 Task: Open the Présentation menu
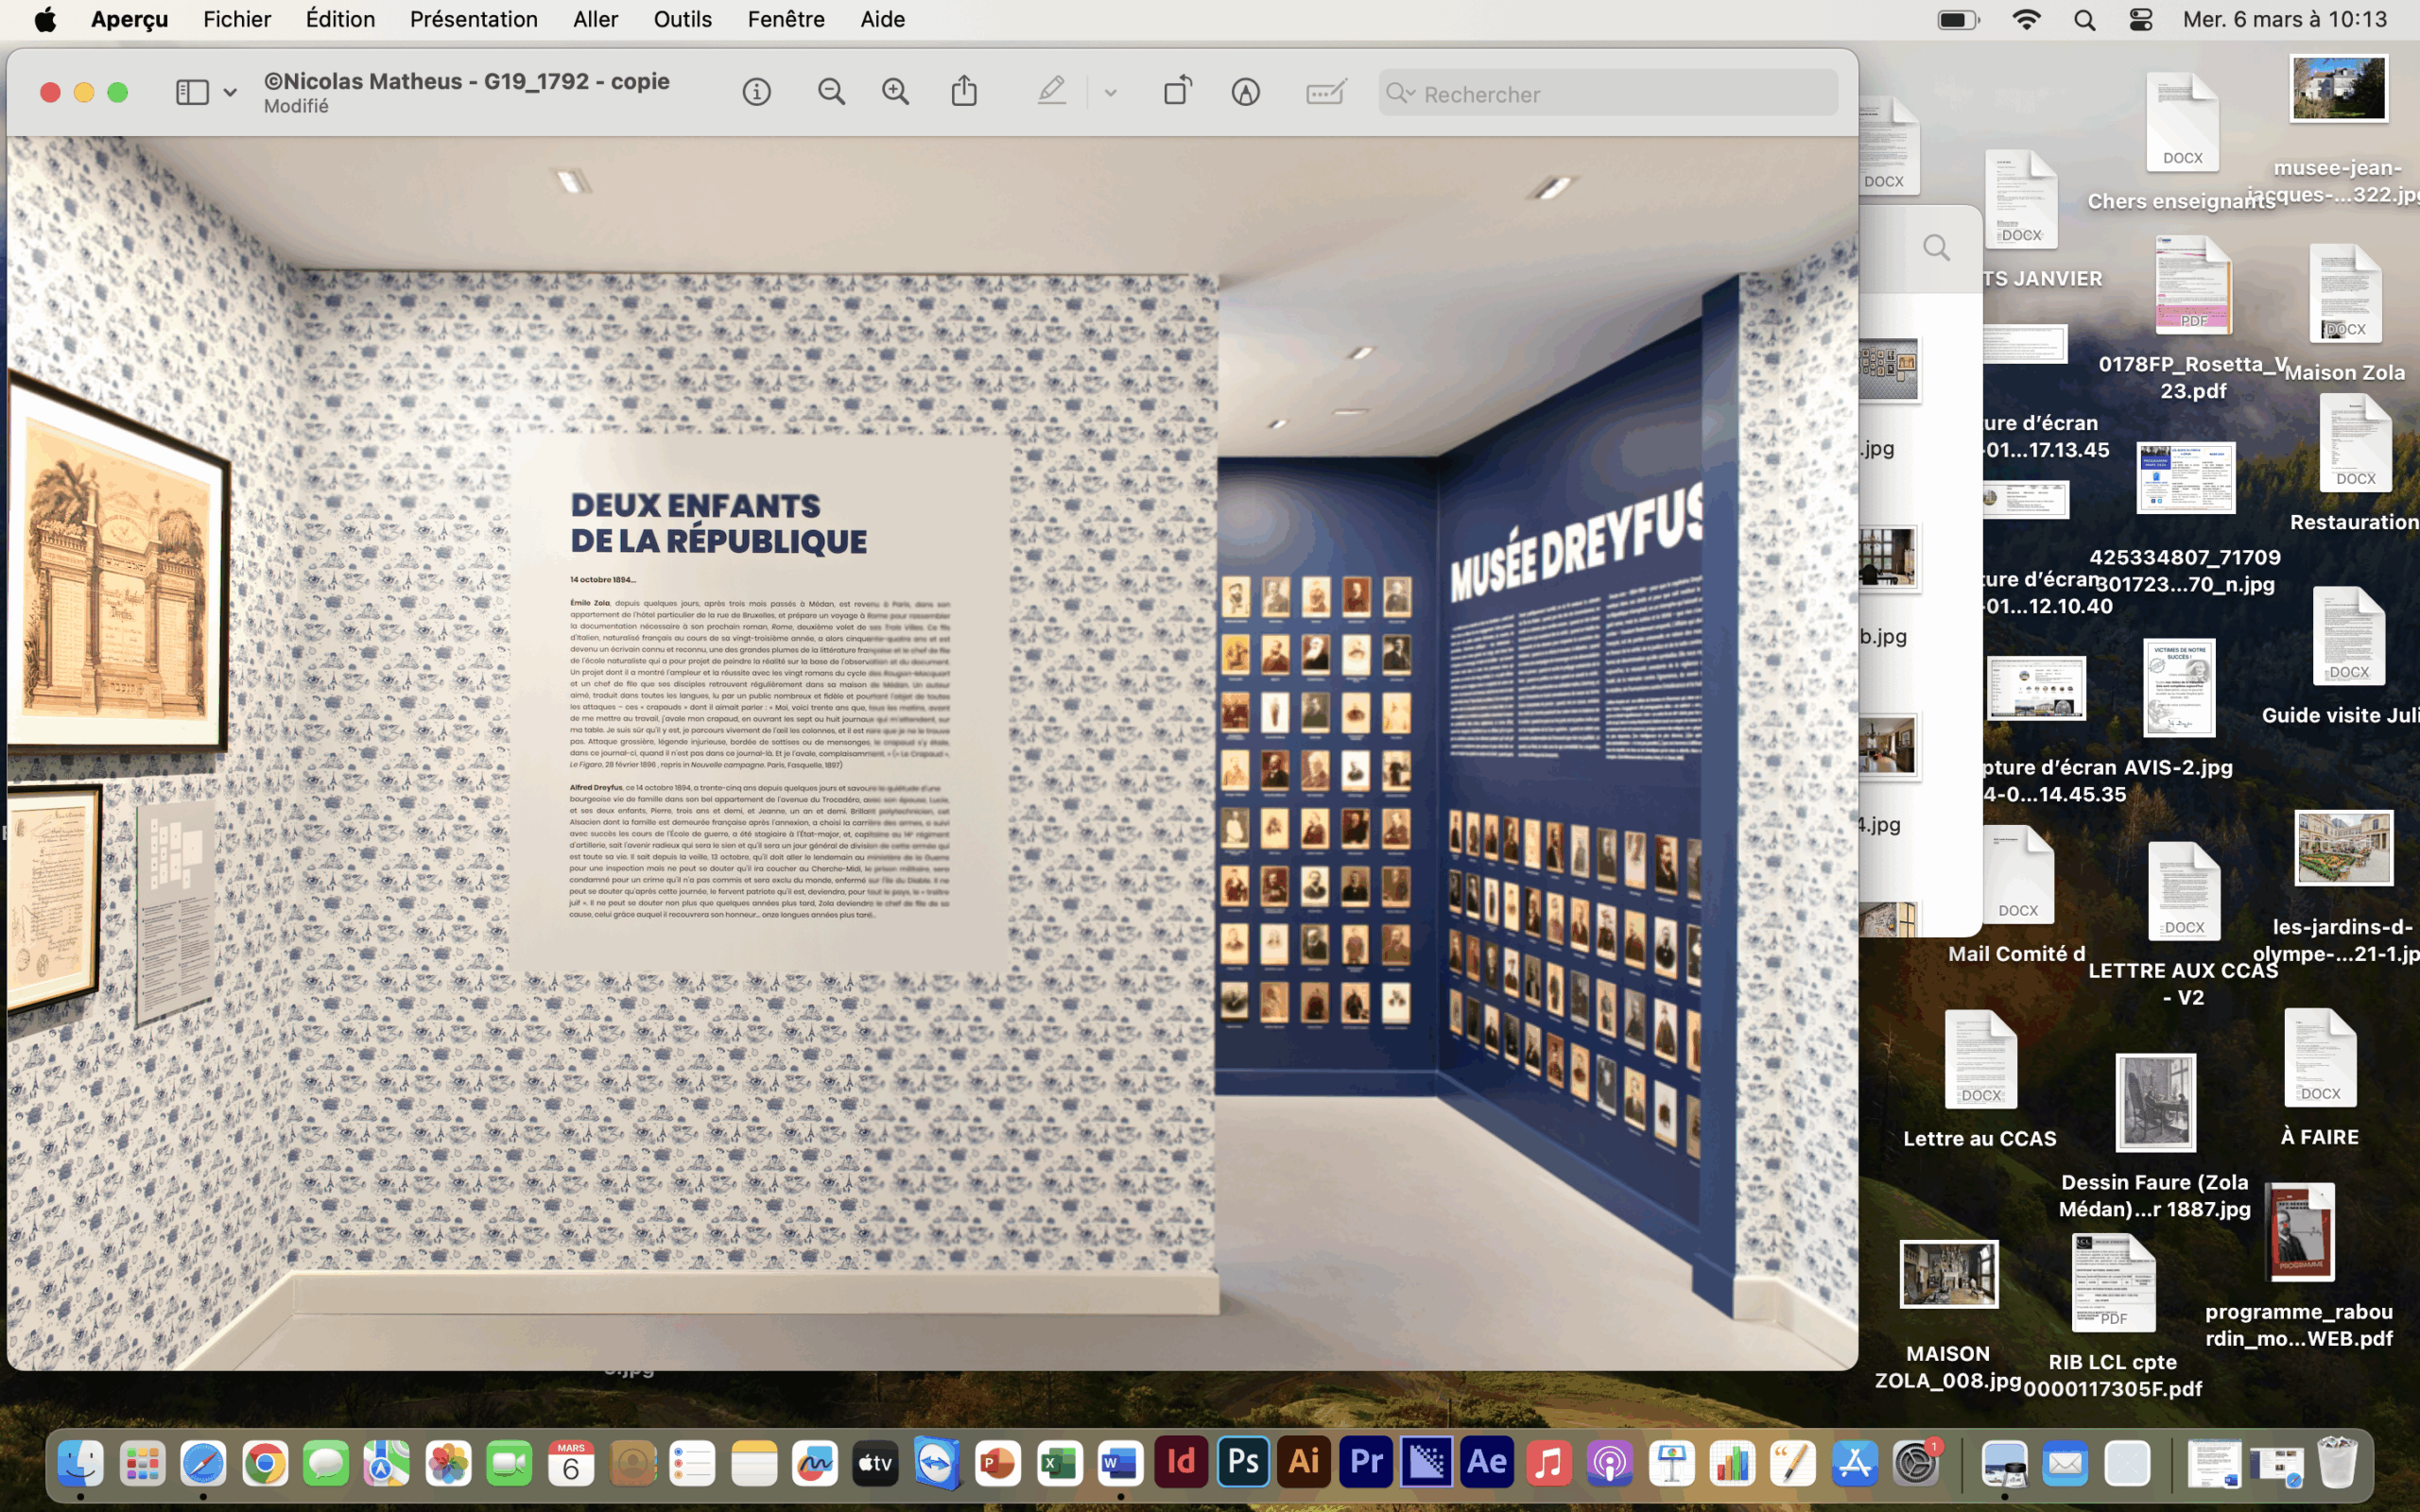point(473,19)
